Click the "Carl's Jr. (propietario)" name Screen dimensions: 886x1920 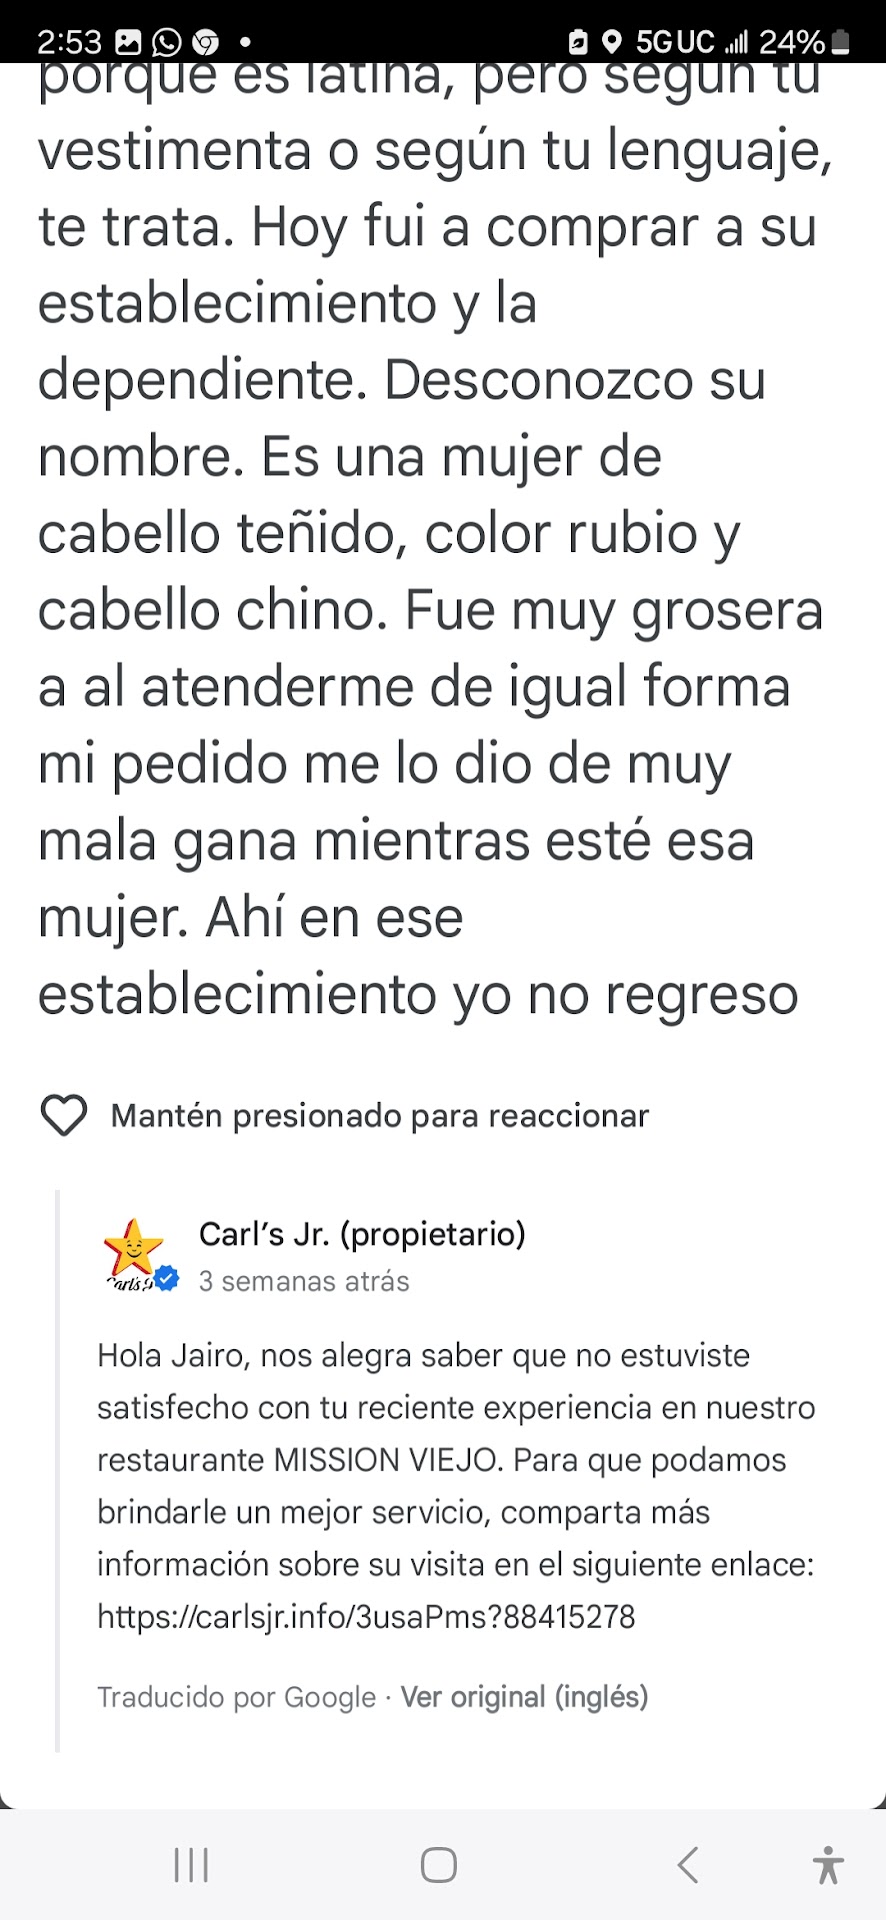pyautogui.click(x=362, y=1235)
